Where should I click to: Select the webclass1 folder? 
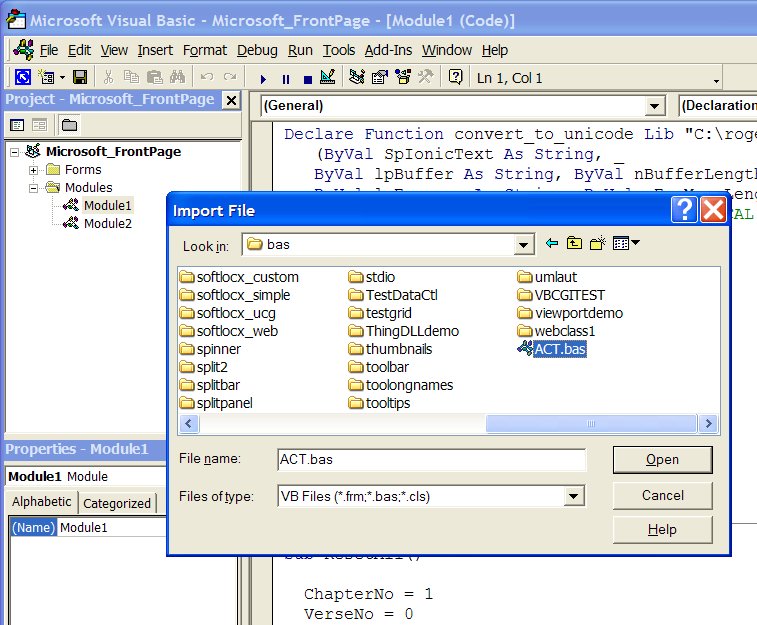(565, 331)
